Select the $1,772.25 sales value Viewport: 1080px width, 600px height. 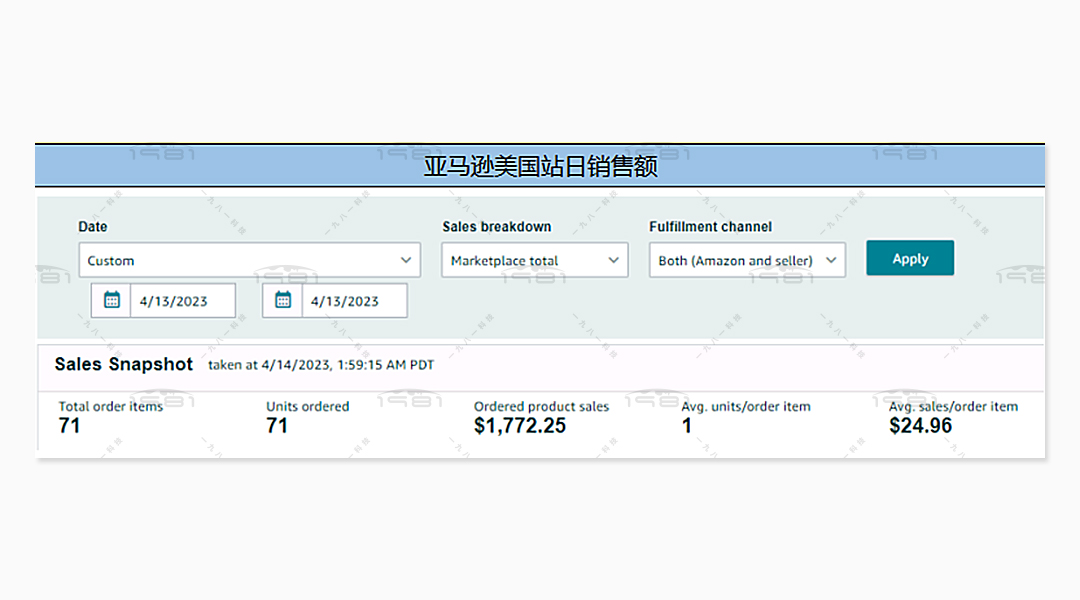click(x=519, y=426)
